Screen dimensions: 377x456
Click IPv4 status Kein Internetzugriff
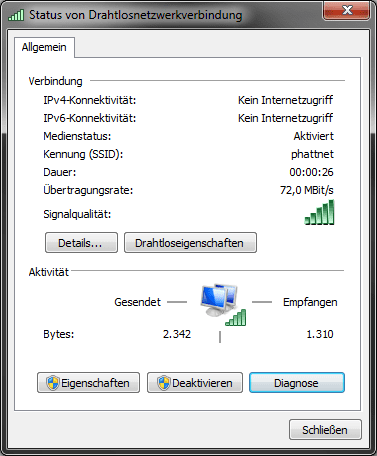285,100
